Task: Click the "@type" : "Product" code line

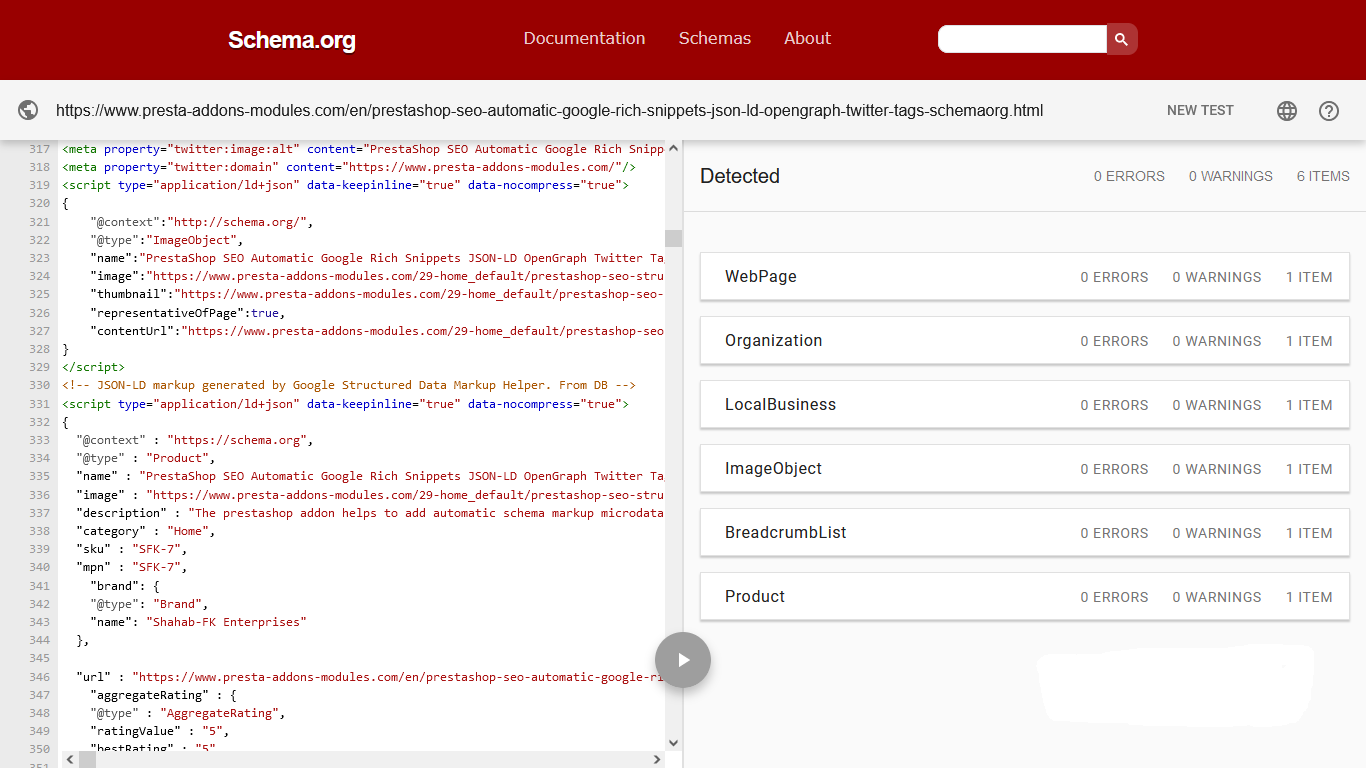Action: coord(145,458)
